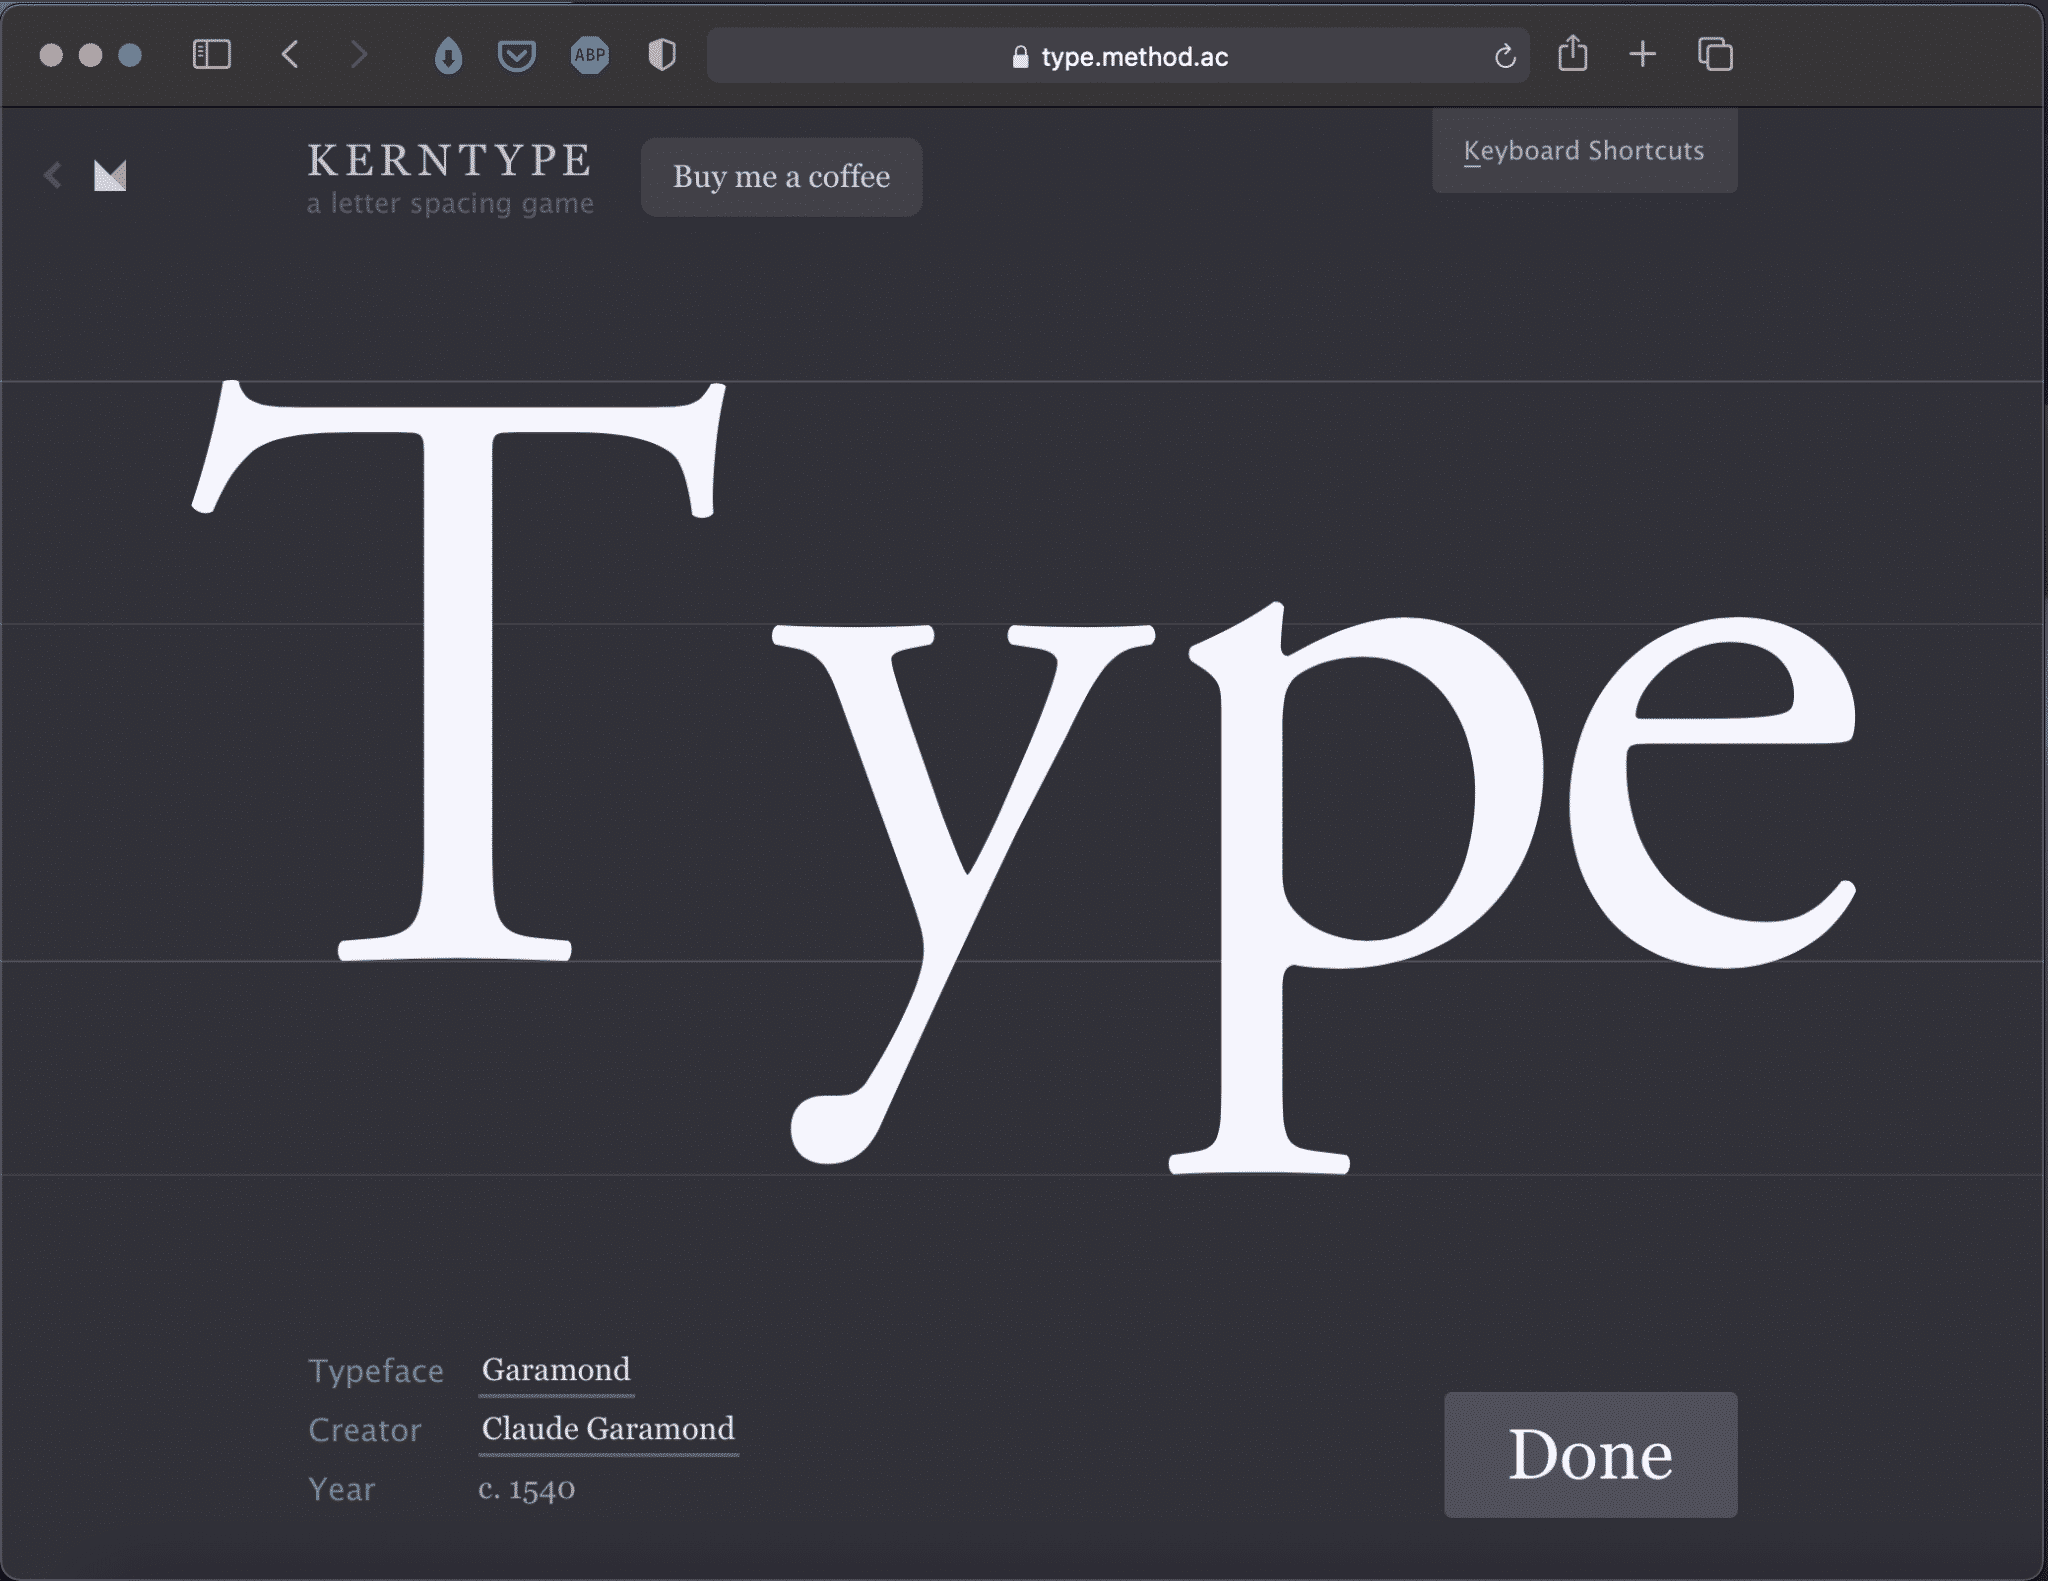Screen dimensions: 2048x1581
Task: Click the Method M logo icon
Action: [x=110, y=176]
